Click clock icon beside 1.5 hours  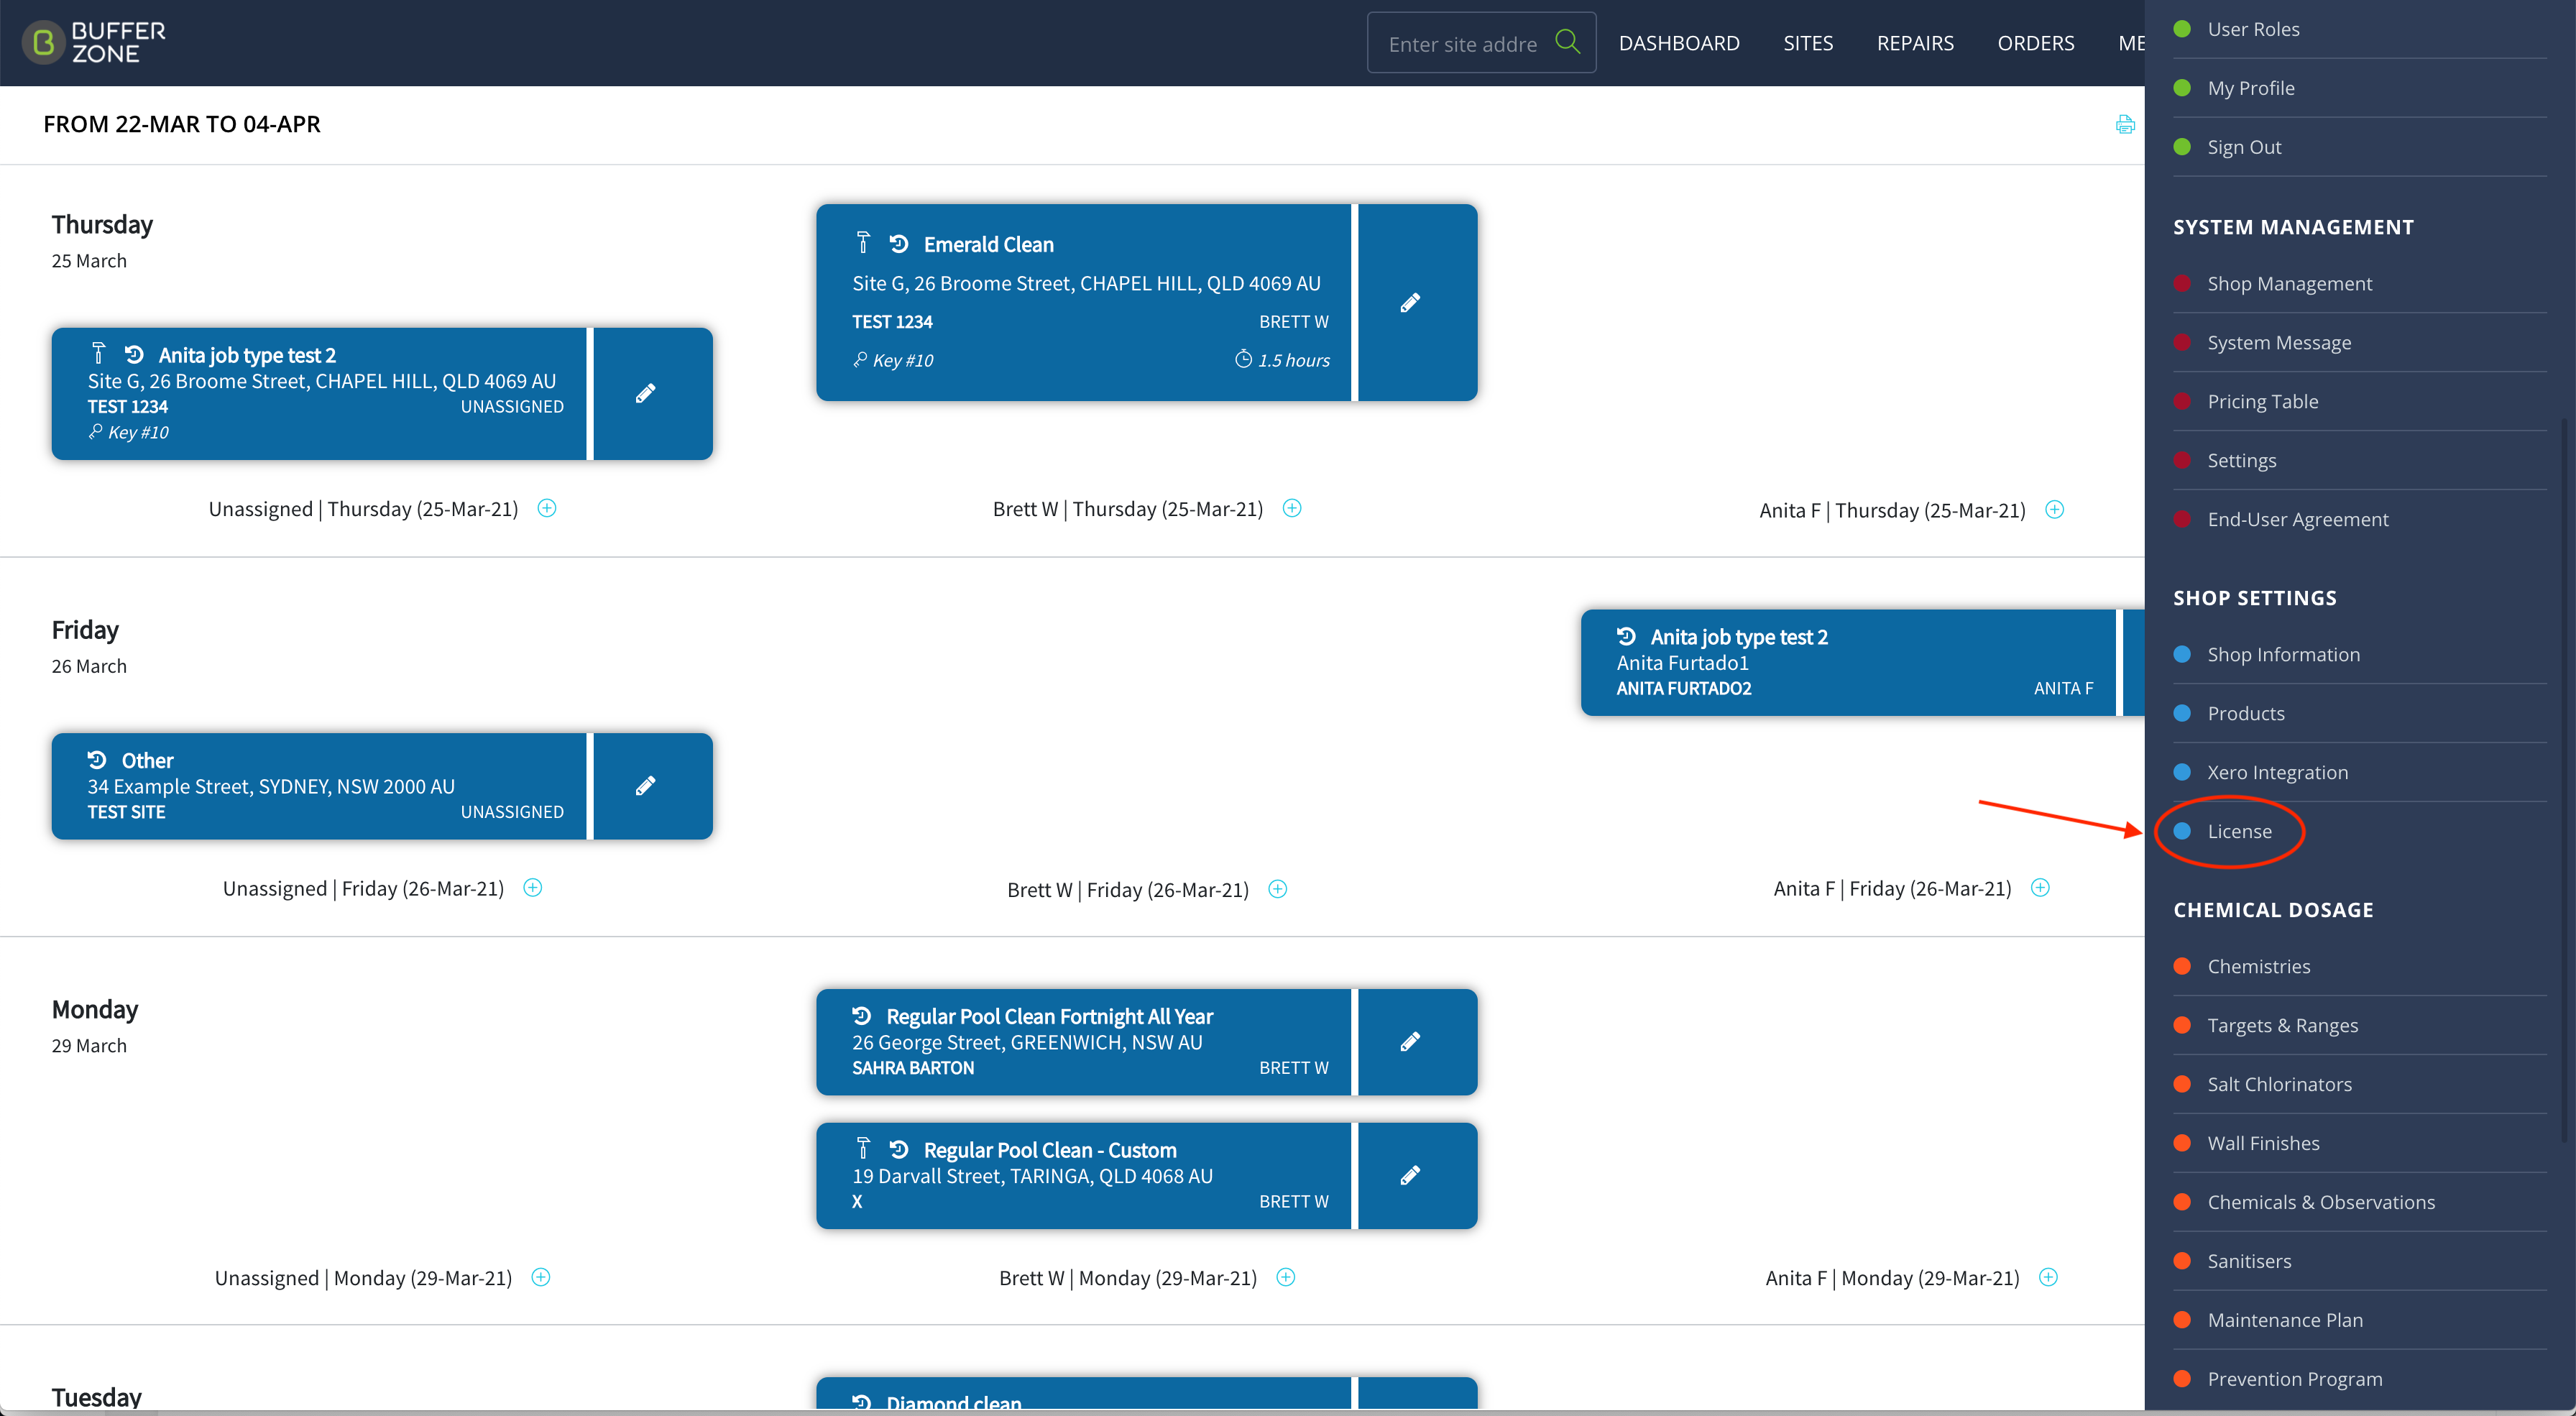coord(1243,359)
